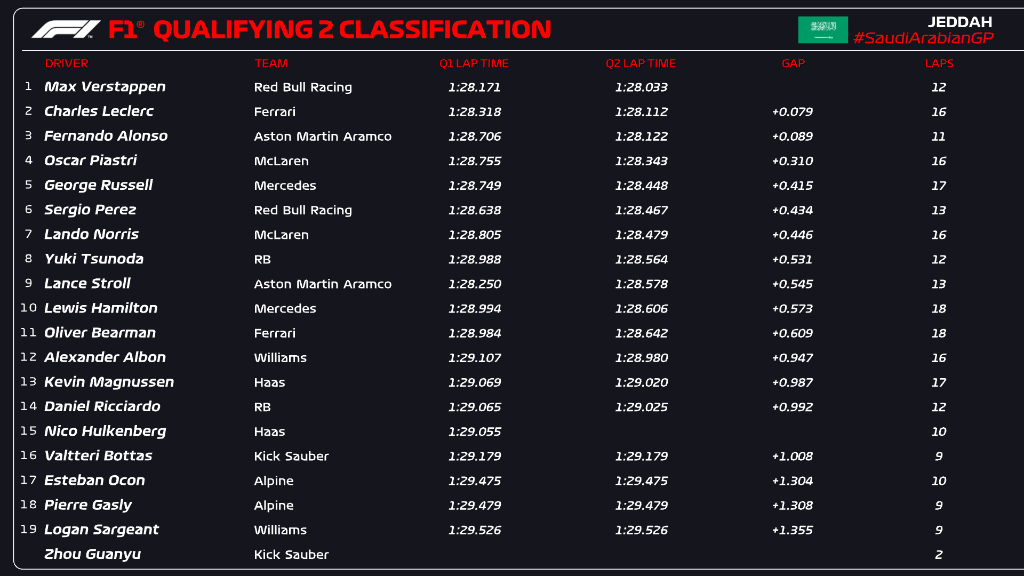The height and width of the screenshot is (576, 1024).
Task: Click Verstappen's Q2 time 1:28.033
Action: click(x=641, y=87)
